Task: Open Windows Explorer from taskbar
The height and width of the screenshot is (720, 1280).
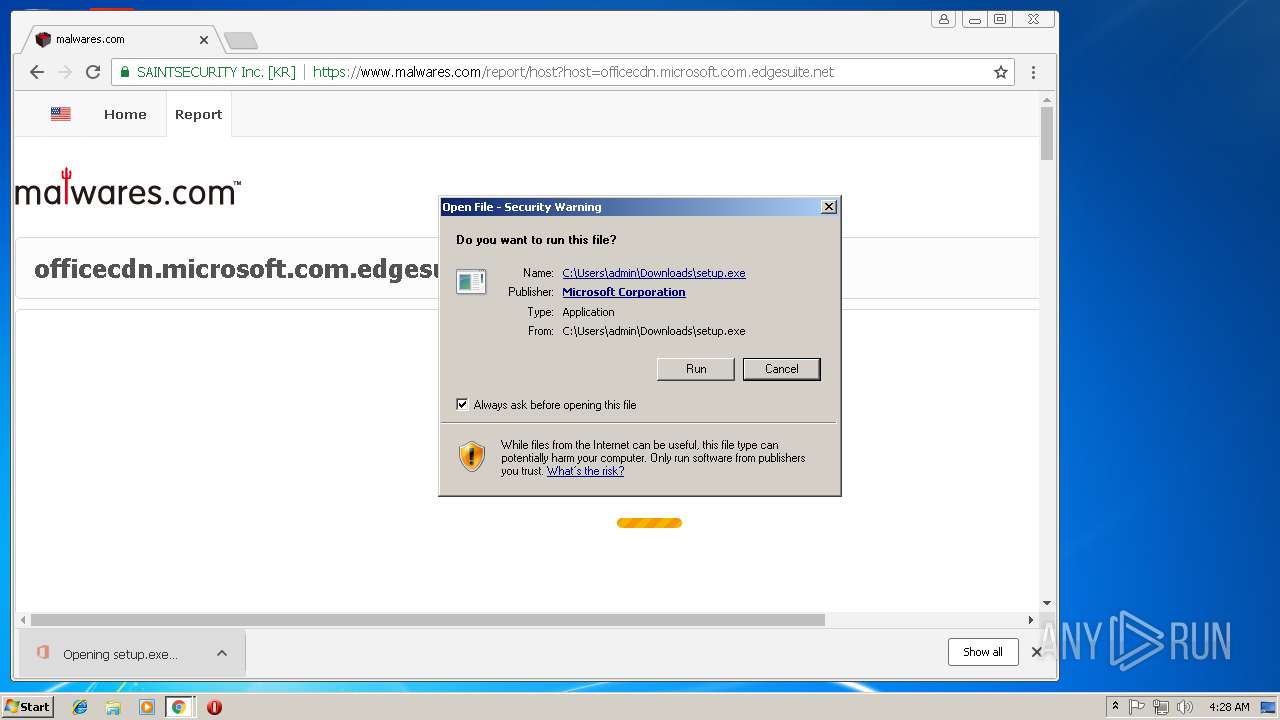Action: click(x=113, y=707)
